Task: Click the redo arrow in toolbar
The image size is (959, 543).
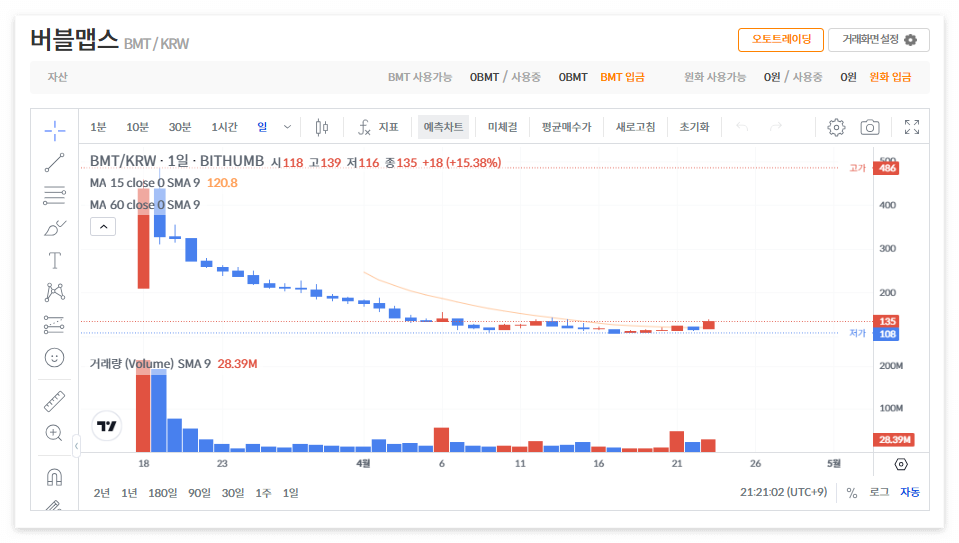Action: (776, 127)
